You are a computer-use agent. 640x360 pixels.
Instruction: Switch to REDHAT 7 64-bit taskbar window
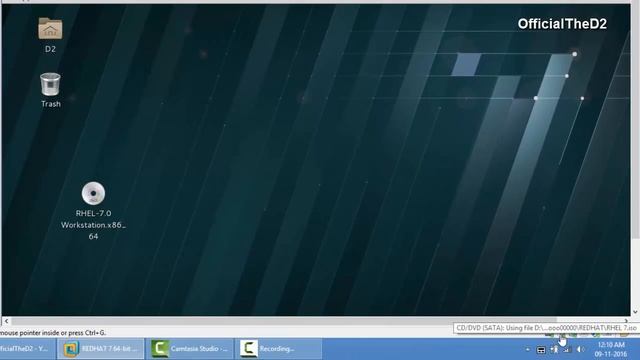(x=100, y=349)
